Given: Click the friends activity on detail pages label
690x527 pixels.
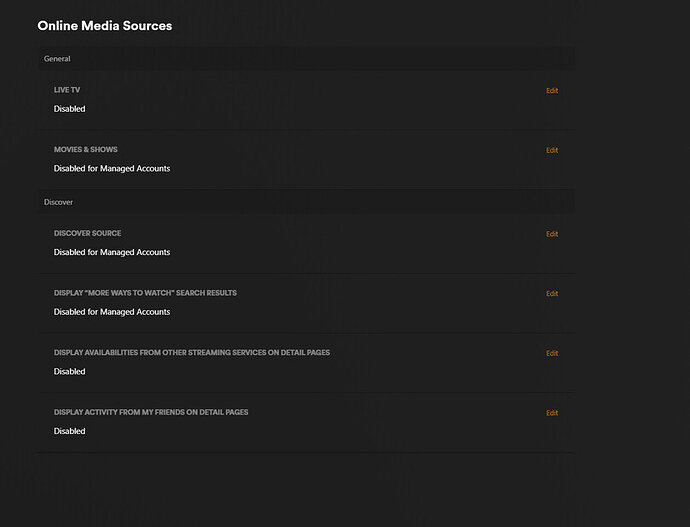Looking at the screenshot, I should pyautogui.click(x=151, y=412).
